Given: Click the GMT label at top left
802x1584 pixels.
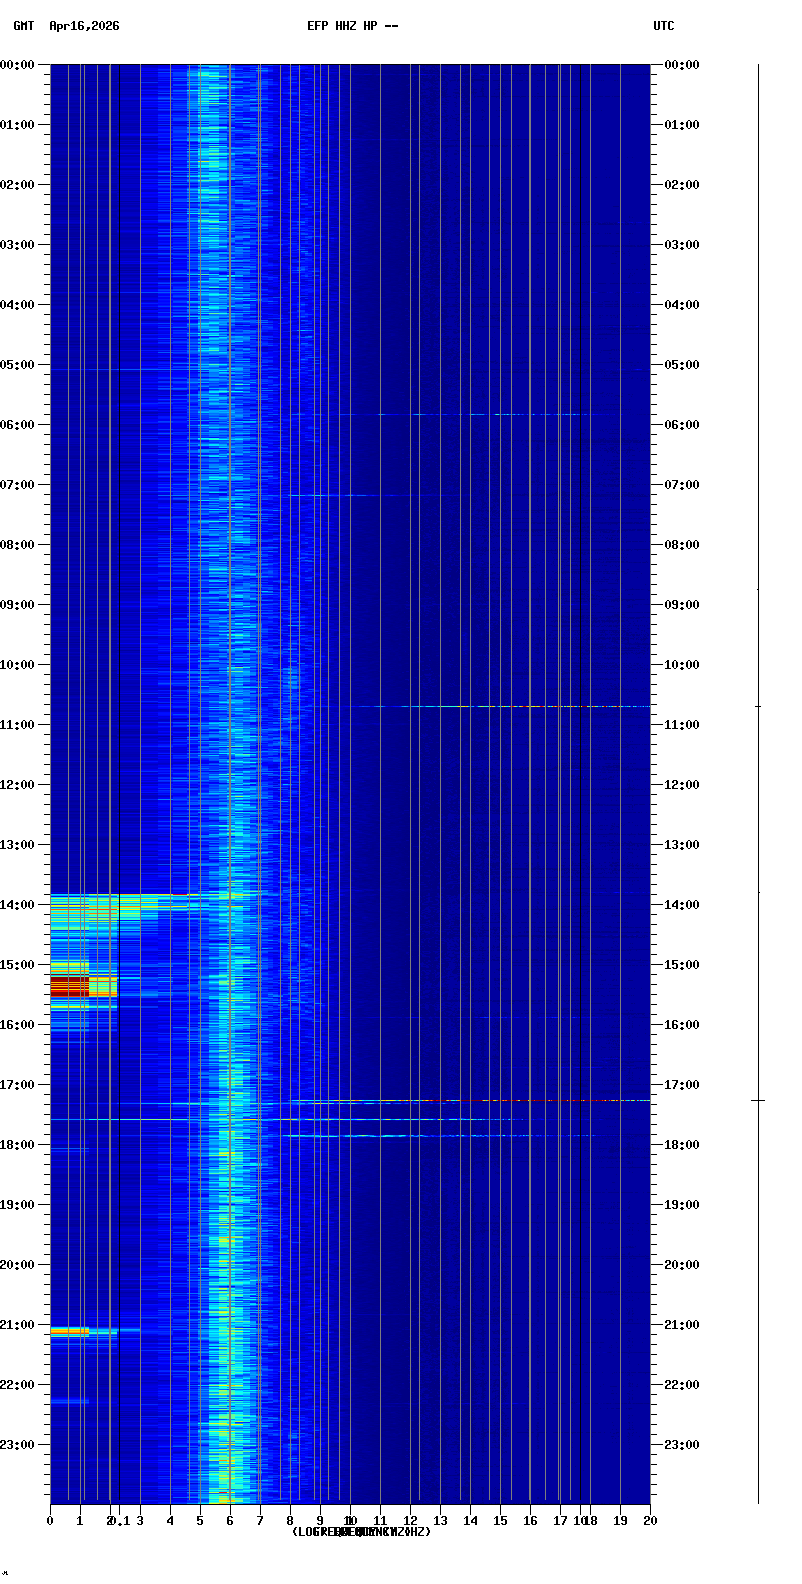Looking at the screenshot, I should (23, 26).
